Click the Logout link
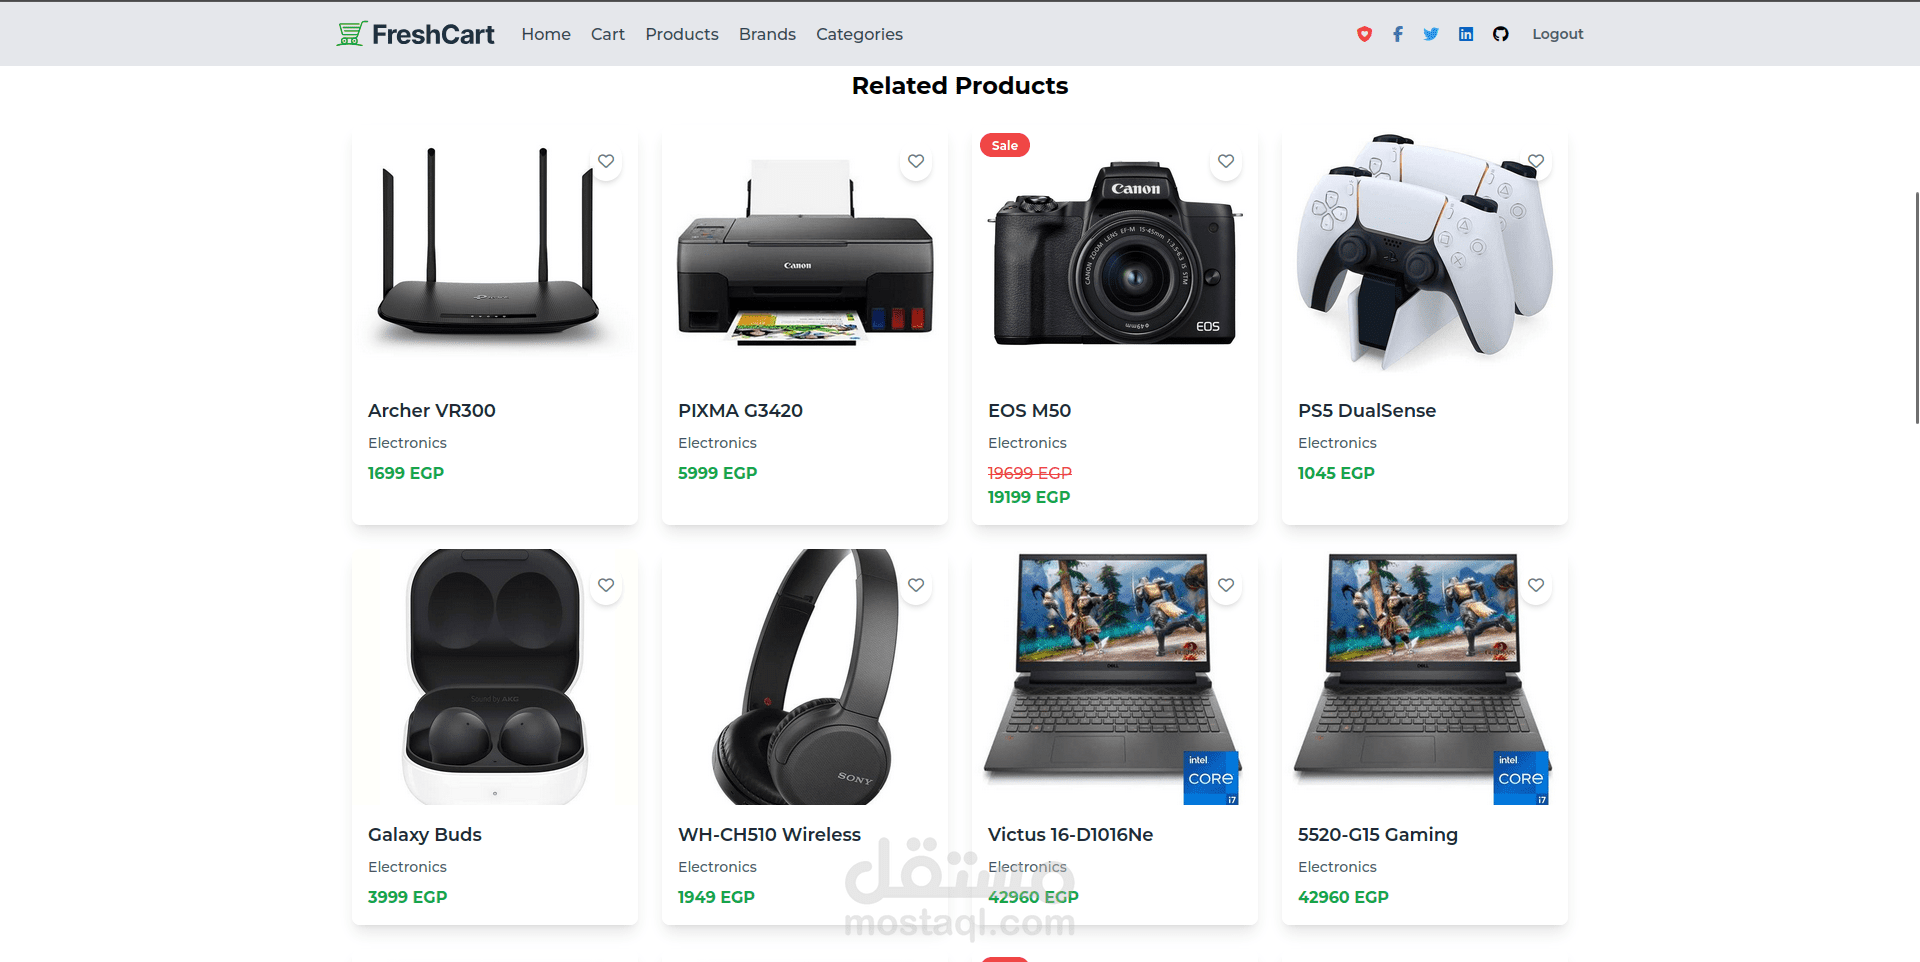This screenshot has height=962, width=1920. 1558,34
